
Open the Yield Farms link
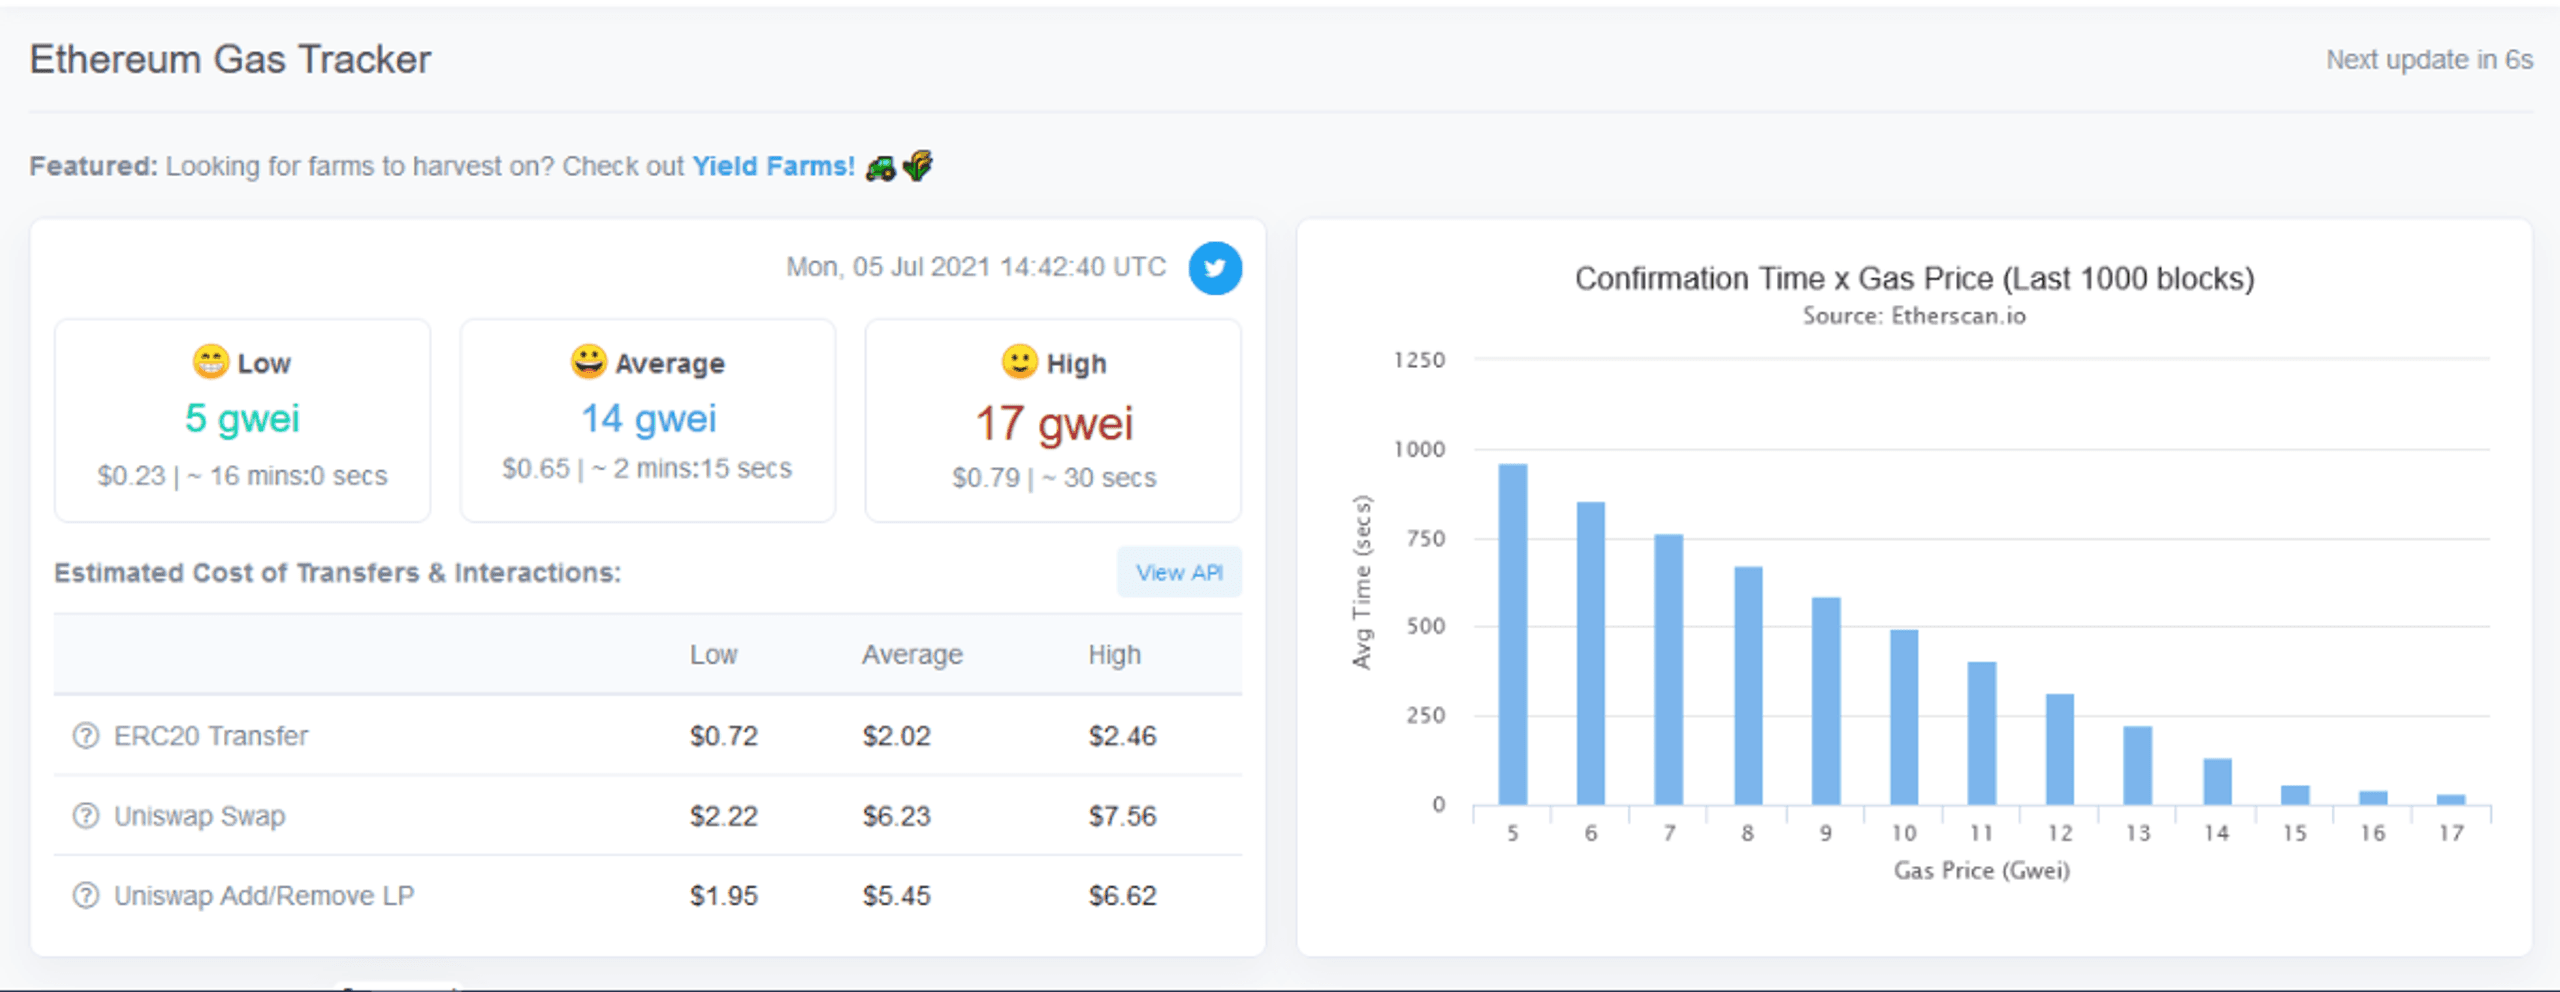(774, 166)
